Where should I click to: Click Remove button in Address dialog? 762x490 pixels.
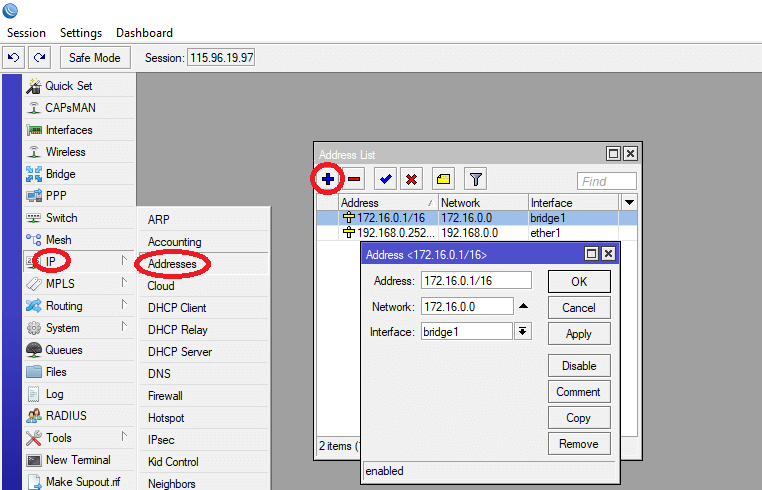pyautogui.click(x=579, y=444)
